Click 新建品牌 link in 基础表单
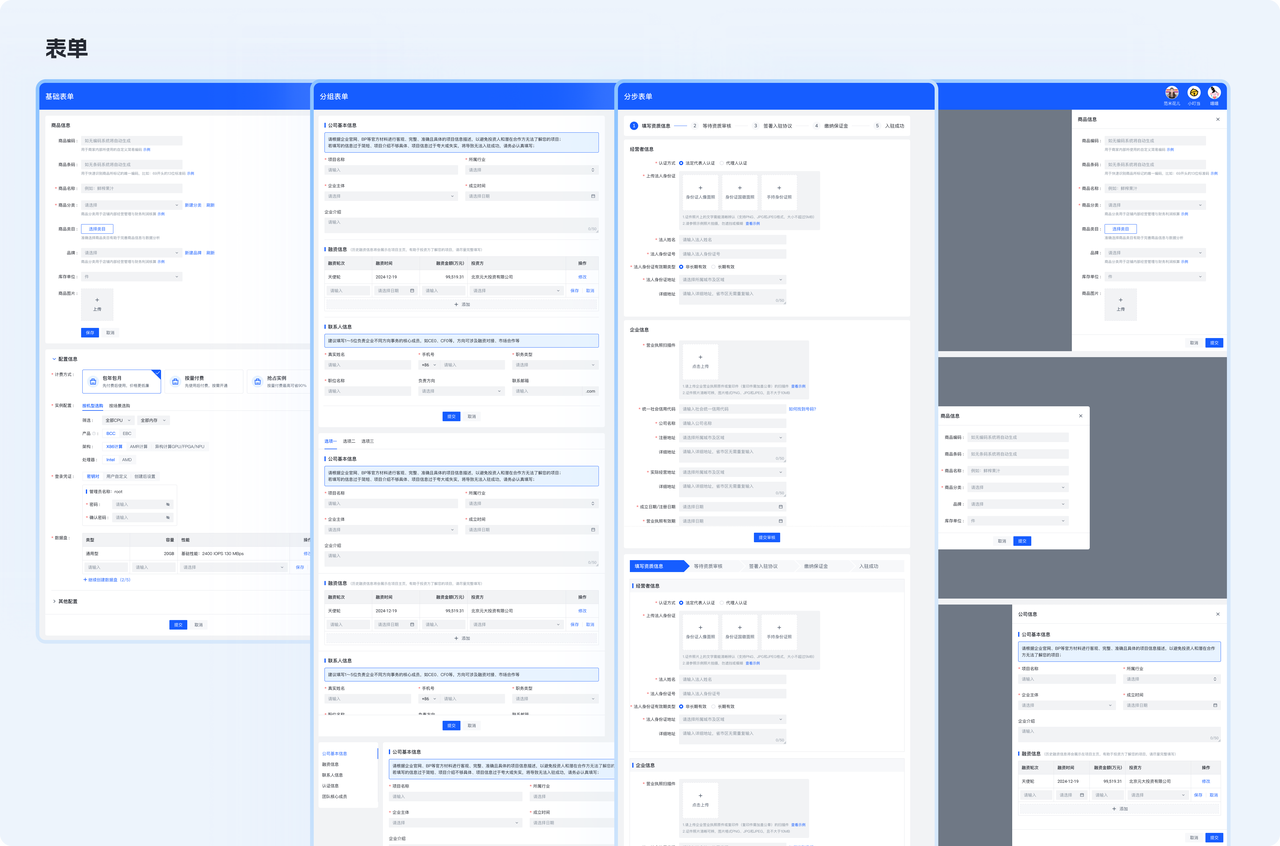The width and height of the screenshot is (1280, 846). (x=193, y=253)
